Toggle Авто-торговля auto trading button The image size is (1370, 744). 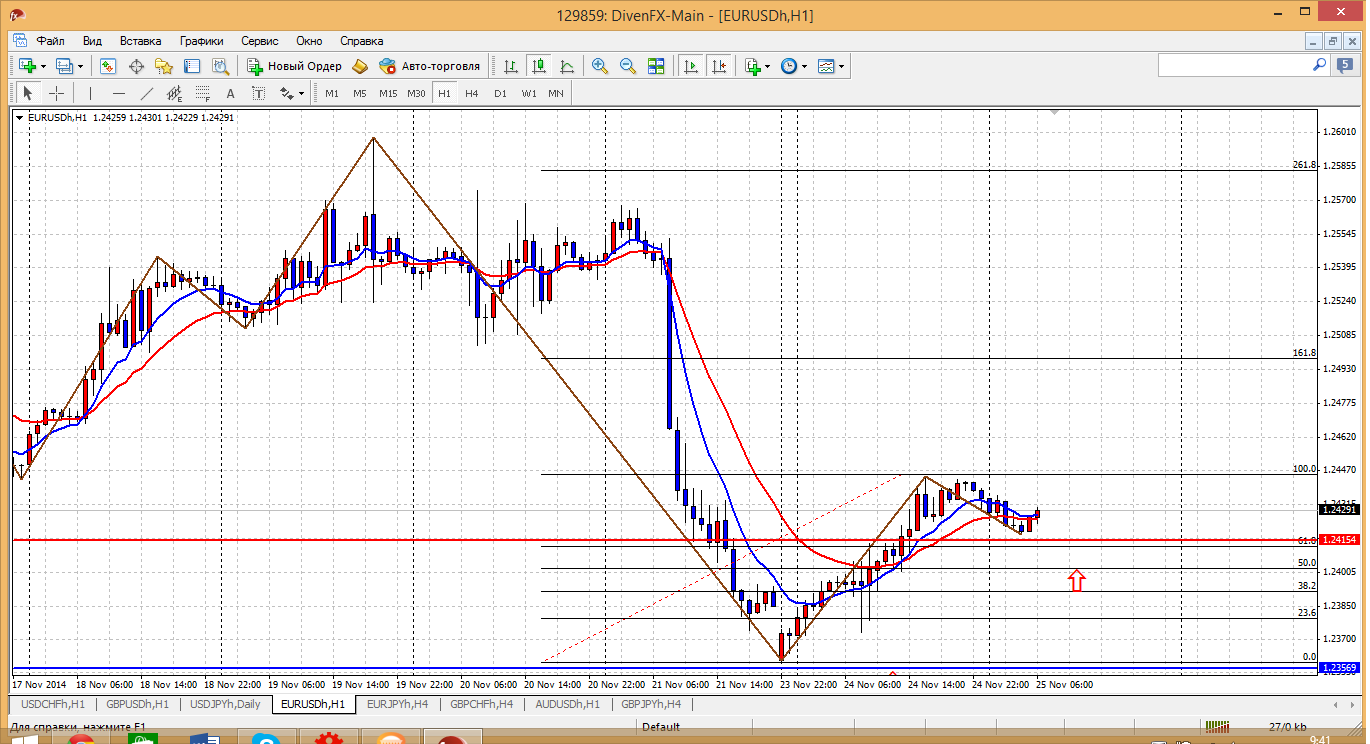429,66
